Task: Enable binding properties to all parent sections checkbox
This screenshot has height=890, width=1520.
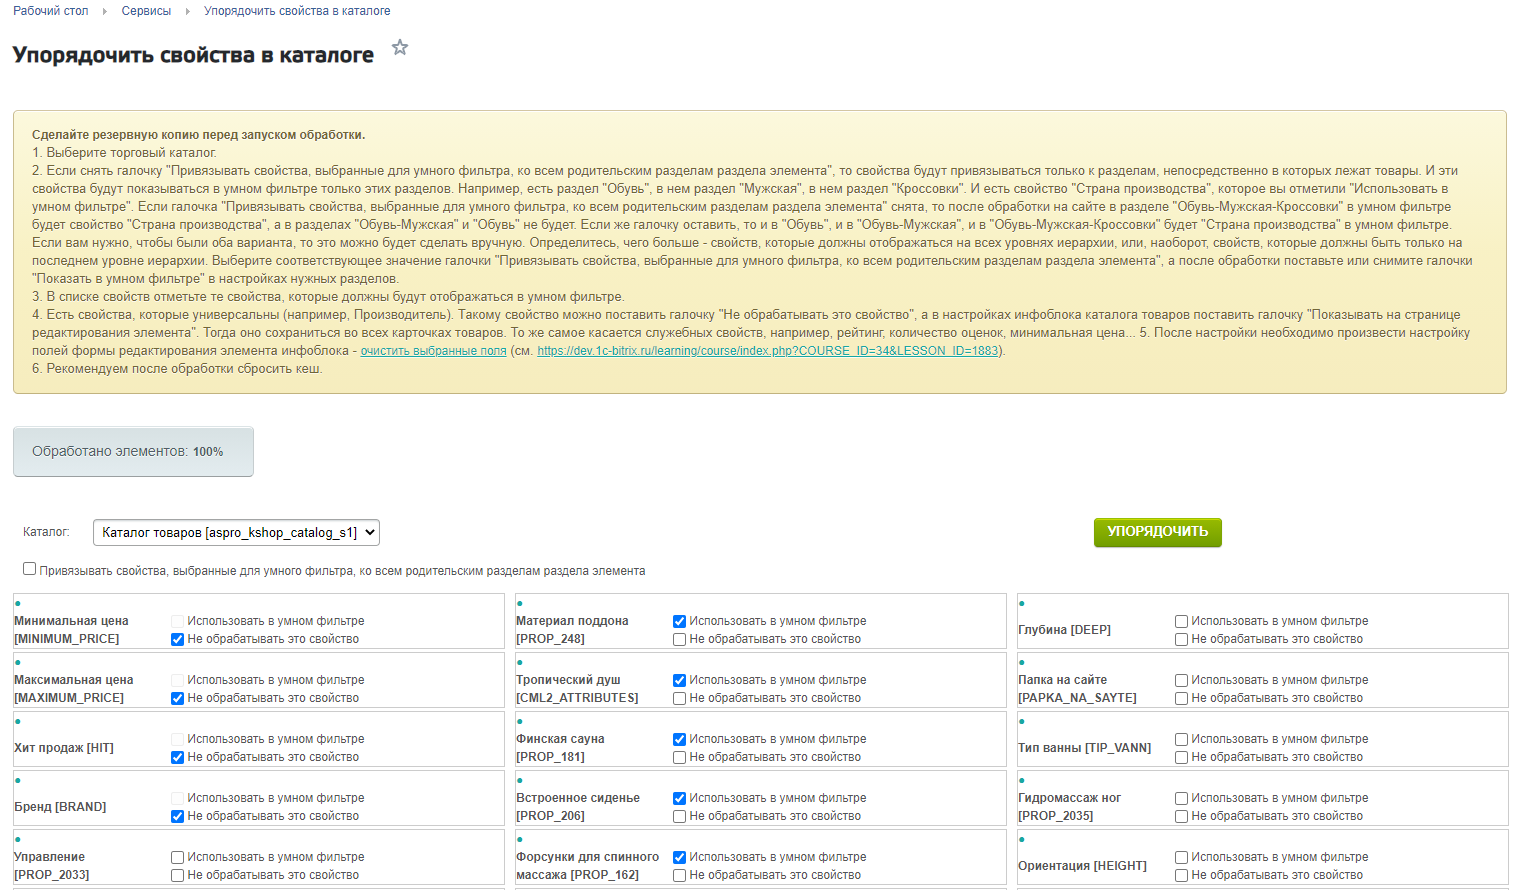Action: 30,569
